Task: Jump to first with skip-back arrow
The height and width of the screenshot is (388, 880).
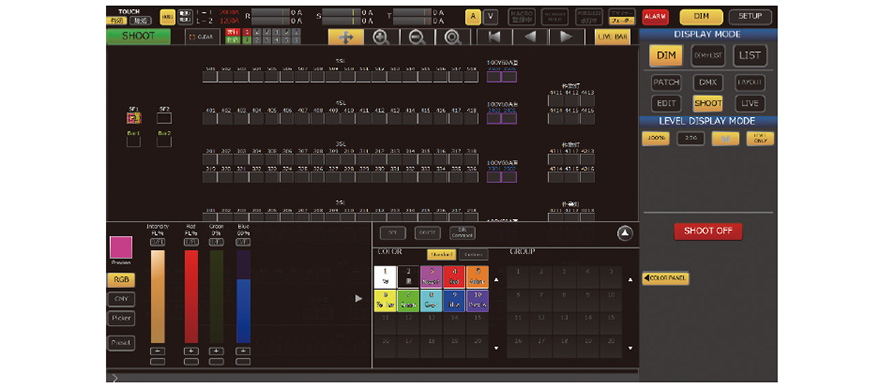Action: tap(494, 37)
